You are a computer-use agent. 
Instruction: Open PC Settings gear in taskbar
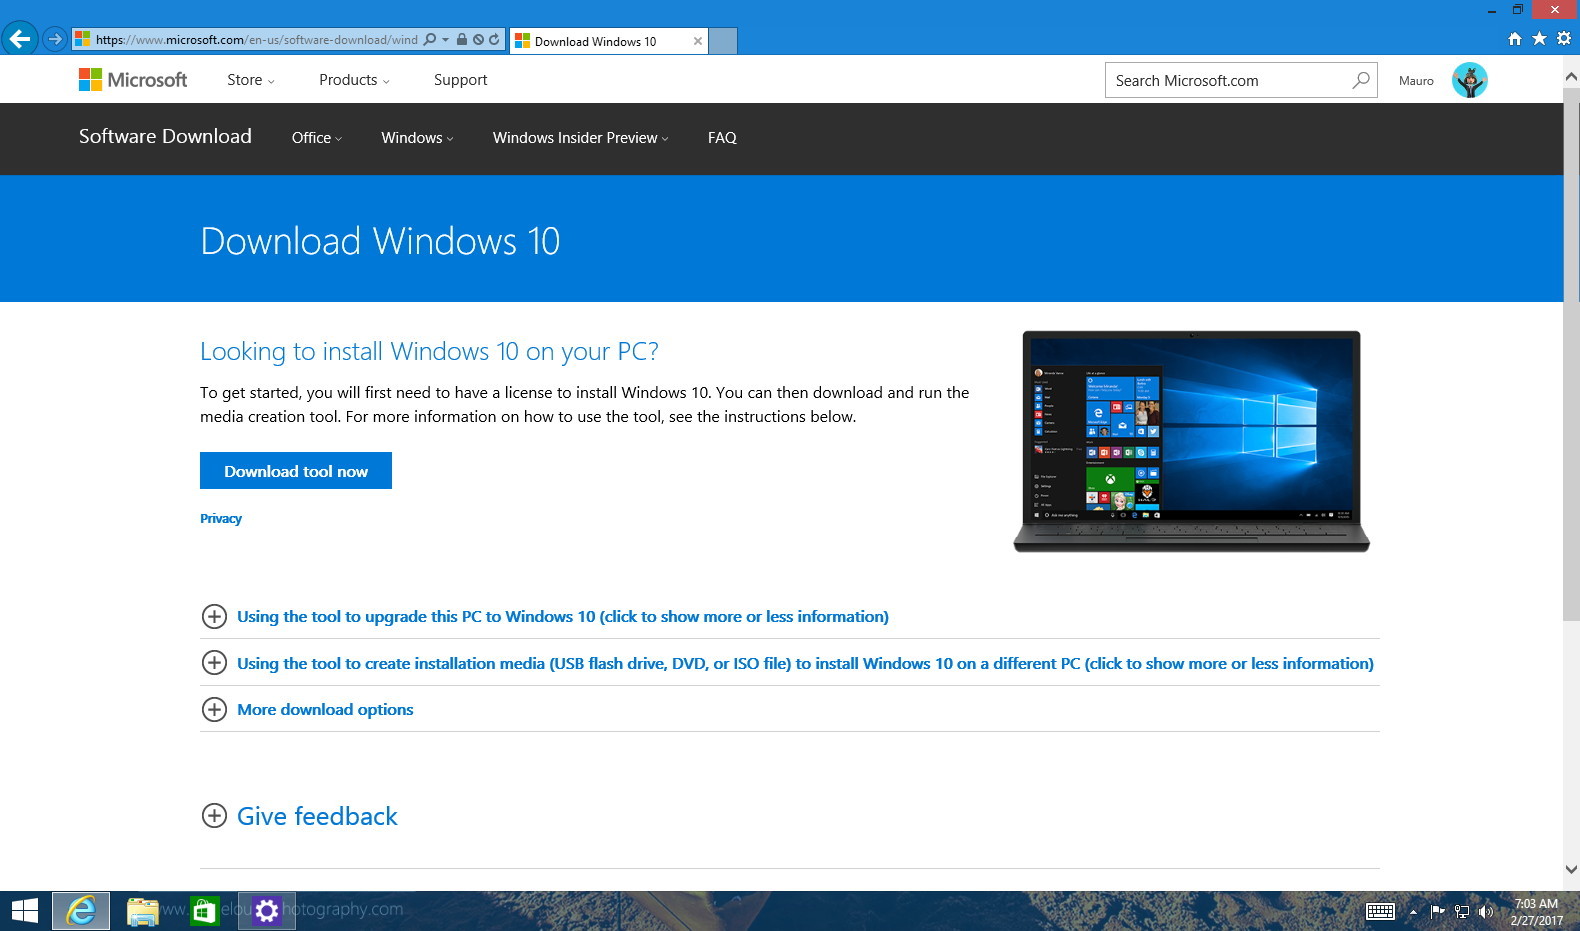point(266,911)
